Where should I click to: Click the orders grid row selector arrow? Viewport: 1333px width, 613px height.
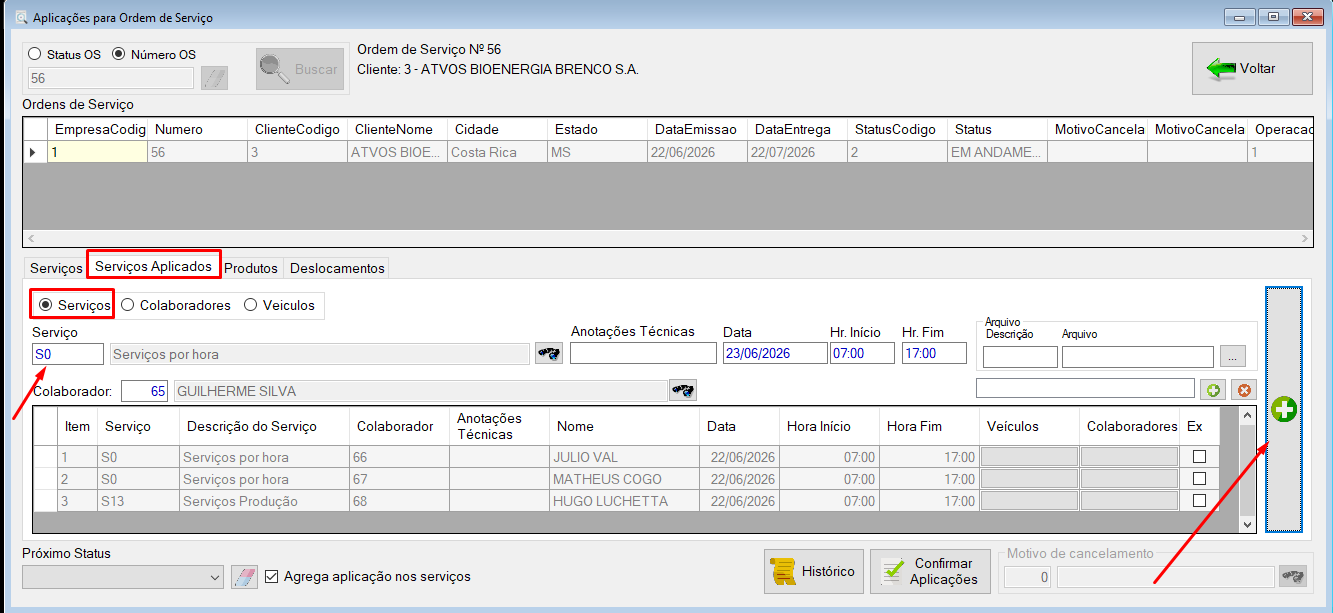35,152
